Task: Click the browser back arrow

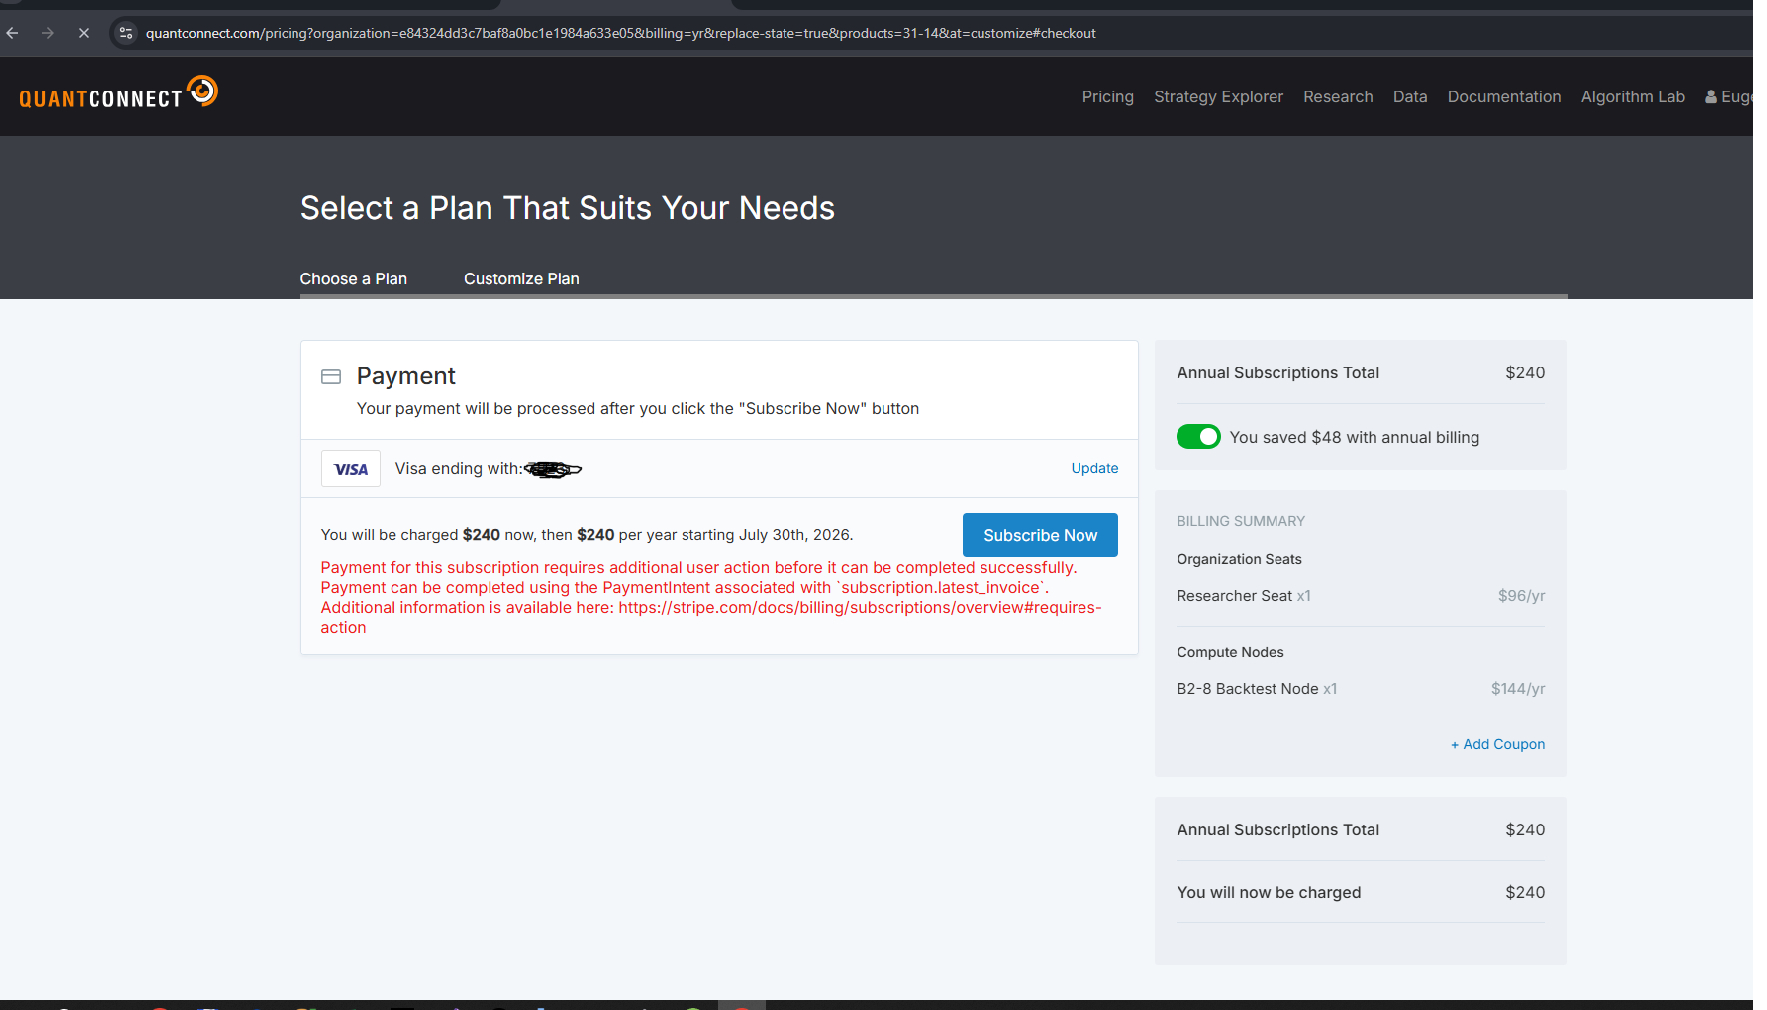Action: [13, 33]
